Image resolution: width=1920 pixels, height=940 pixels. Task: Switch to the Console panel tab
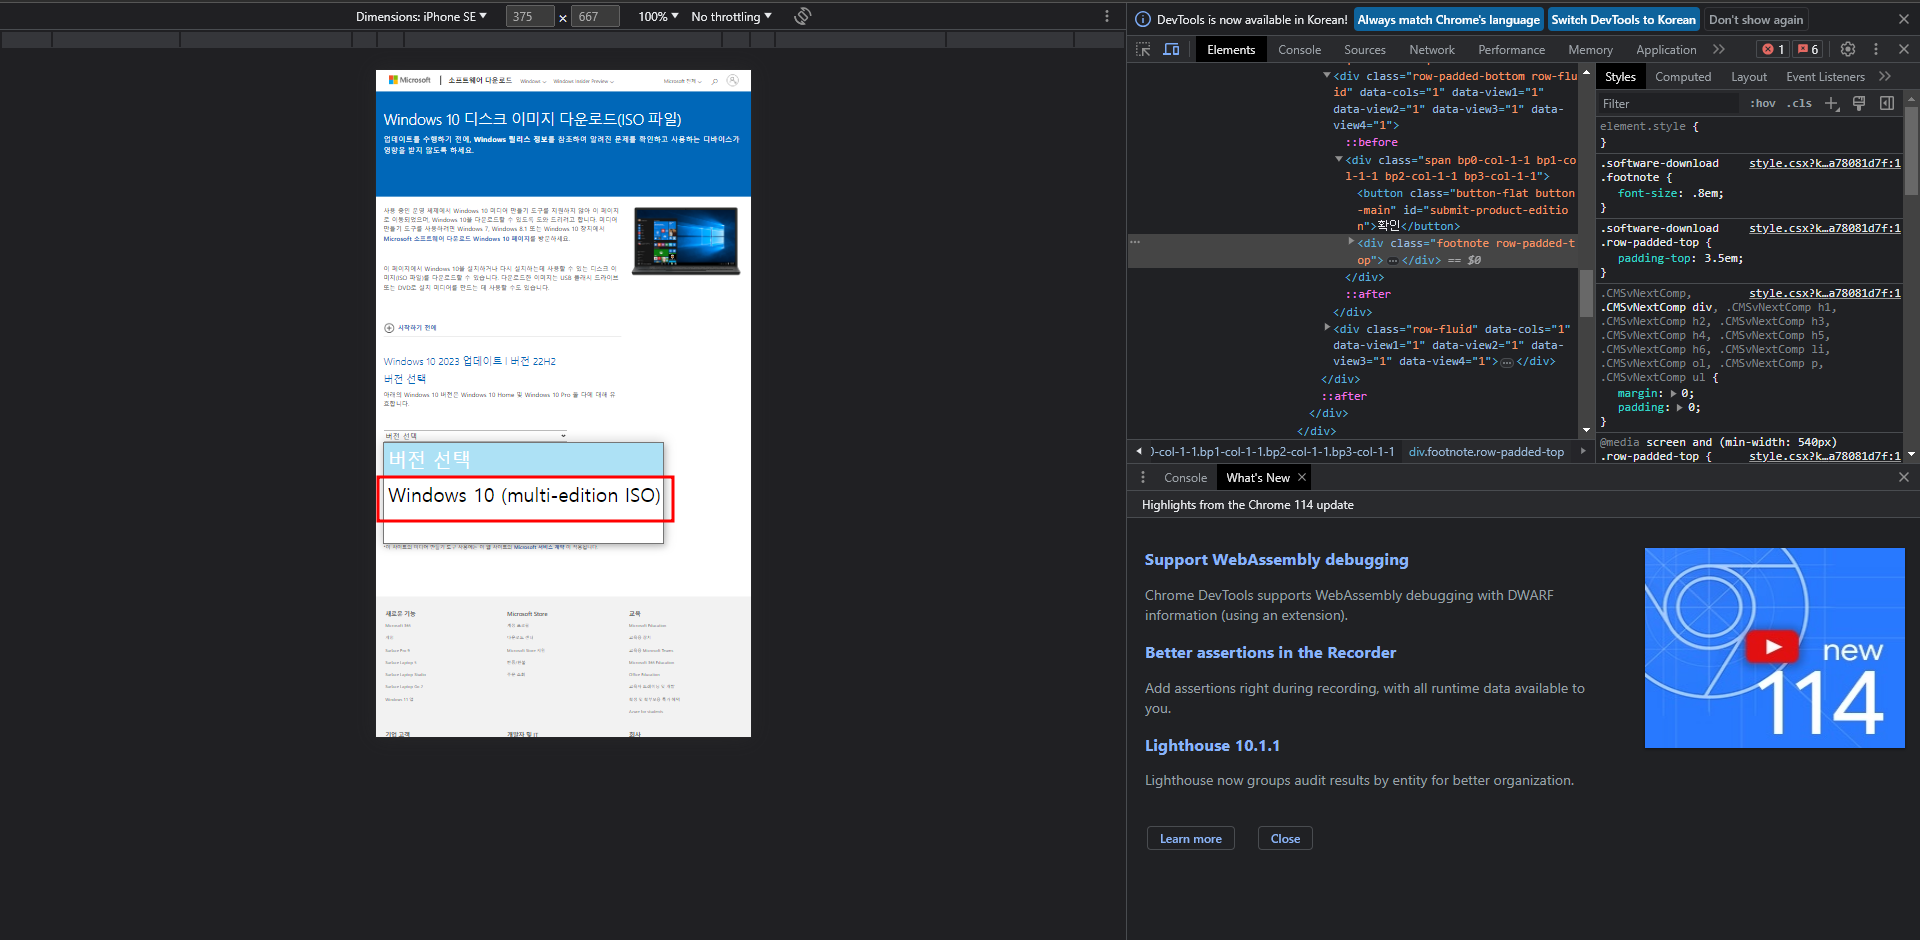(x=1299, y=49)
